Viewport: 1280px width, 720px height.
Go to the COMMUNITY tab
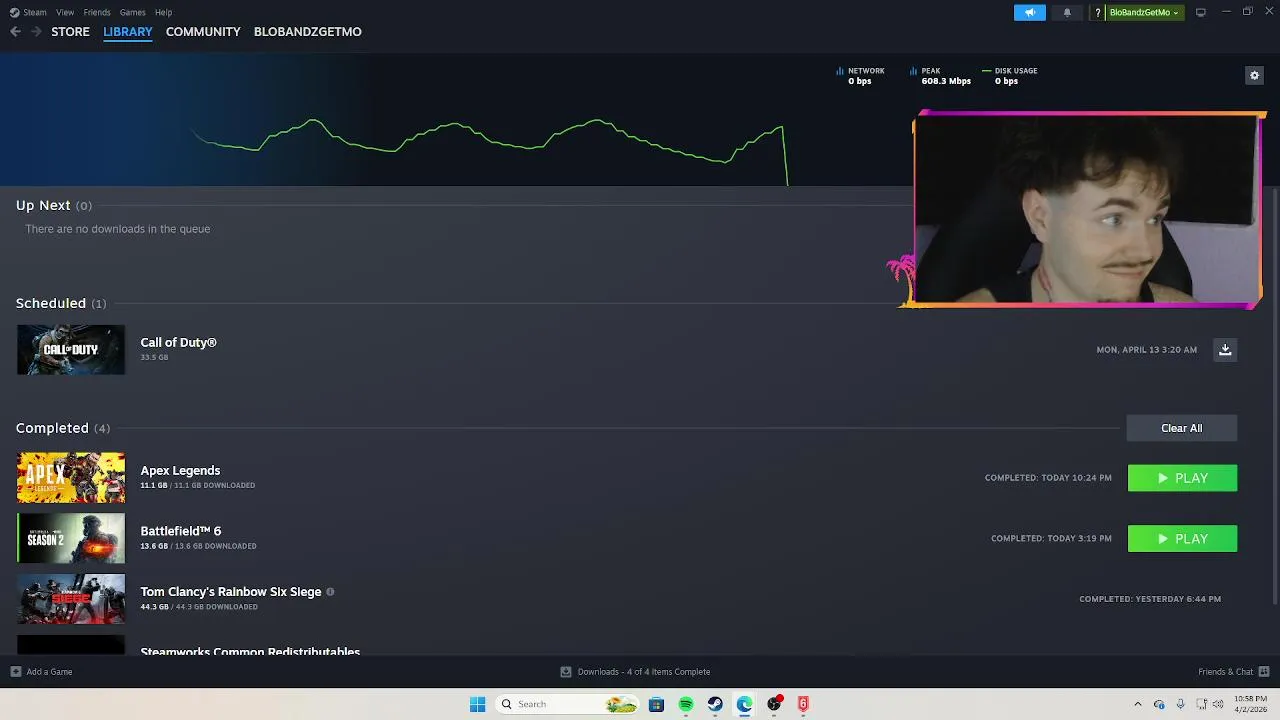pos(203,32)
